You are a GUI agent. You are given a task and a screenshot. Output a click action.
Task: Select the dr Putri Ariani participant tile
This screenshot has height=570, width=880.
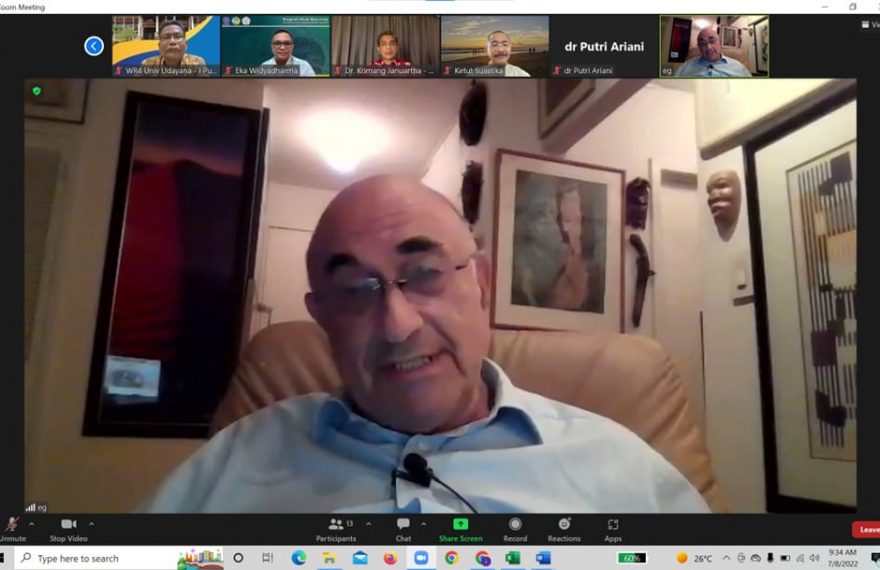point(603,46)
